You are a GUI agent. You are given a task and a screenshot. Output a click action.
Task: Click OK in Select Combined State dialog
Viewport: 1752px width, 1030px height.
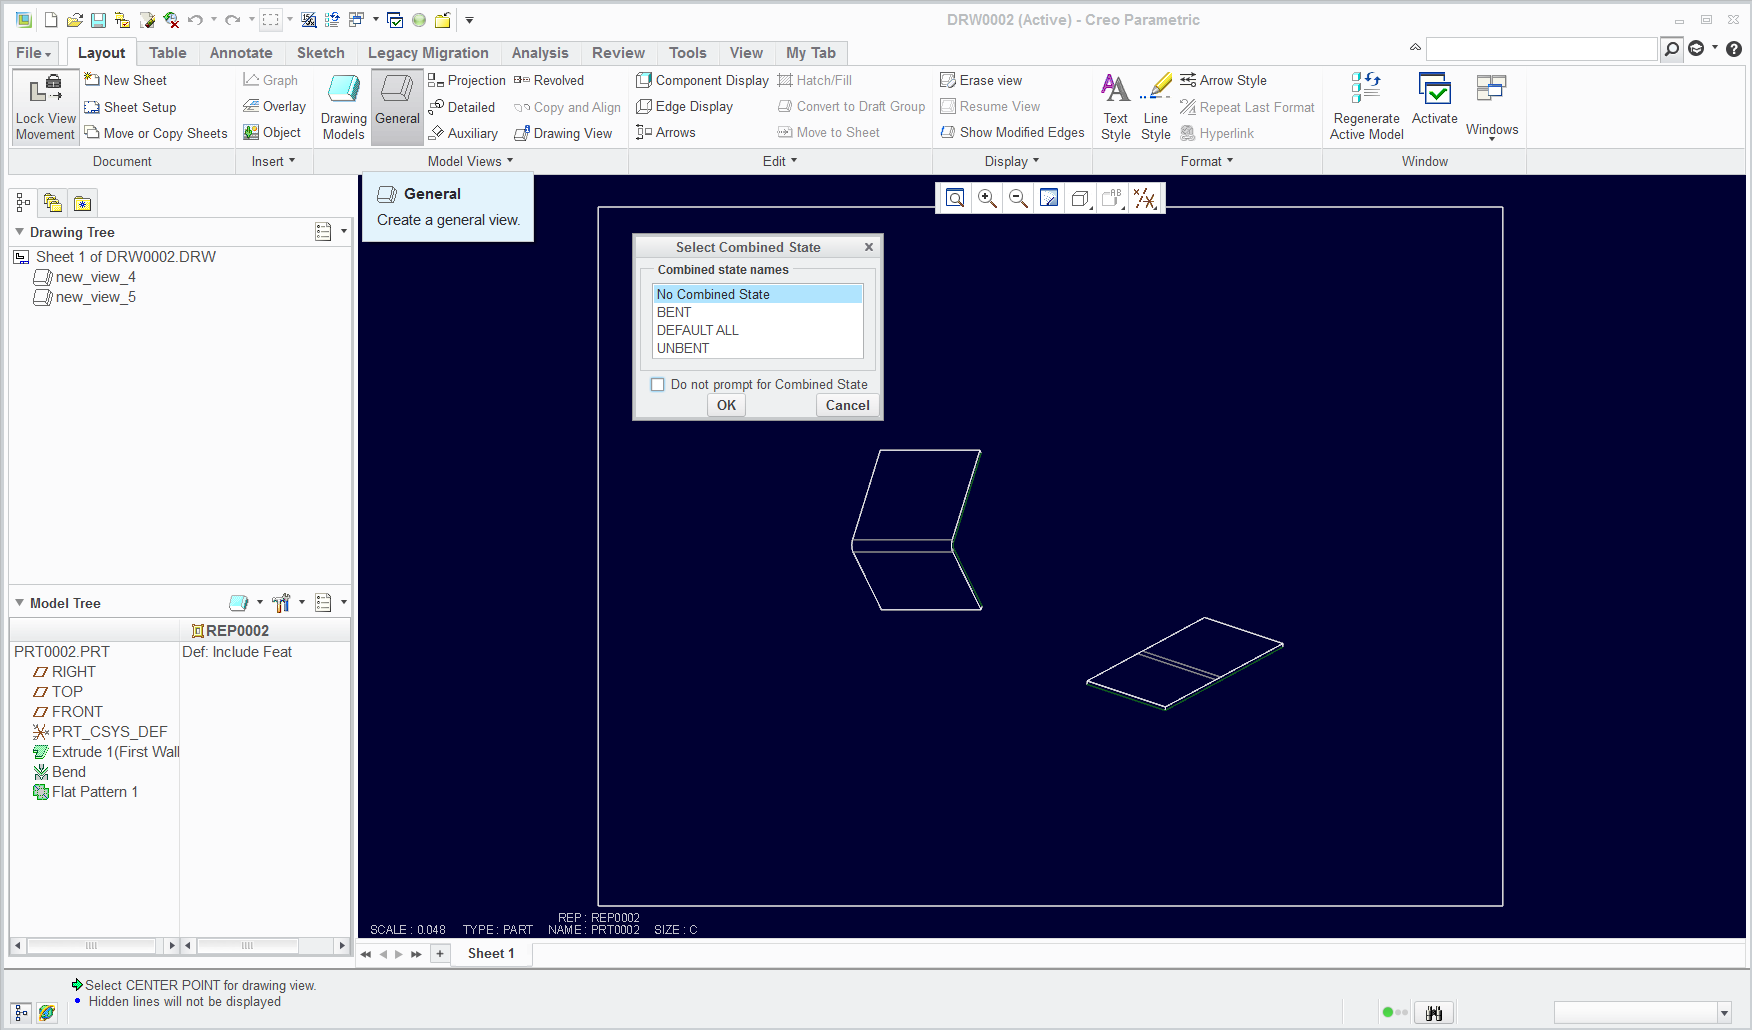pos(726,405)
